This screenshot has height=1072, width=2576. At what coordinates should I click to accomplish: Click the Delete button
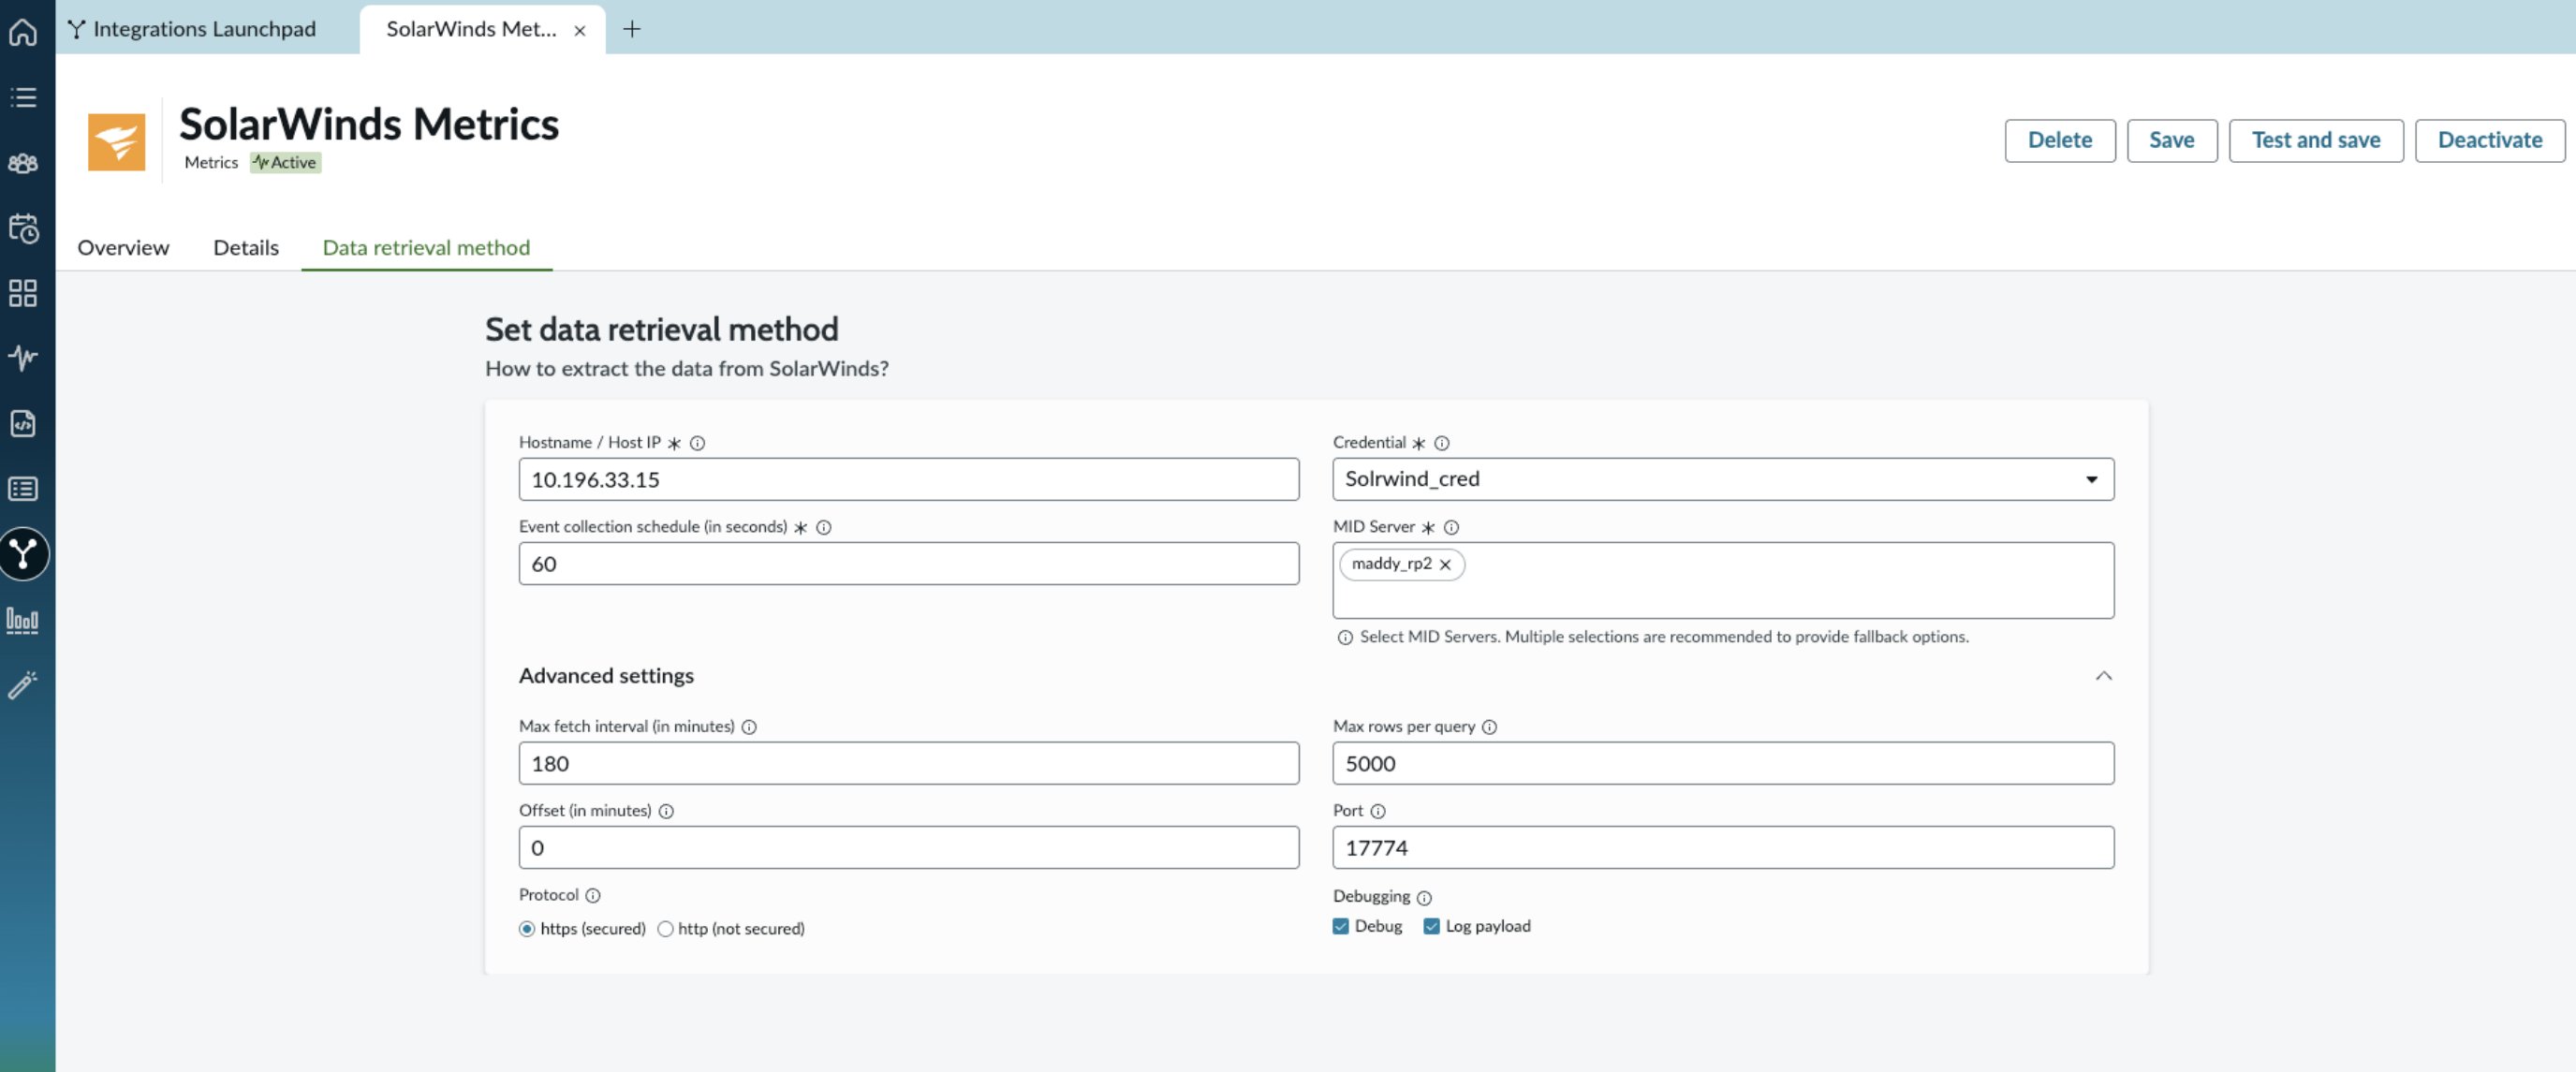[x=2059, y=140]
